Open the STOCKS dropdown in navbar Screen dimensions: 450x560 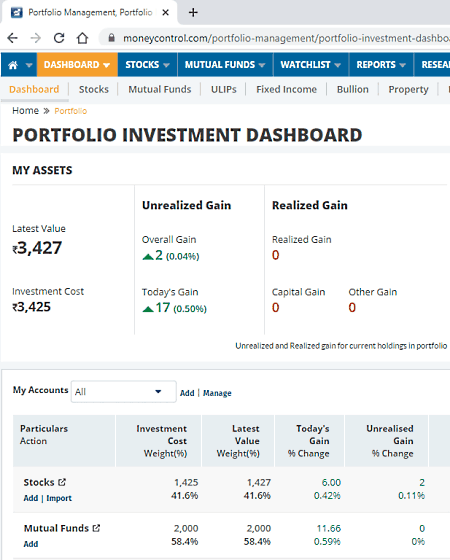pos(148,65)
